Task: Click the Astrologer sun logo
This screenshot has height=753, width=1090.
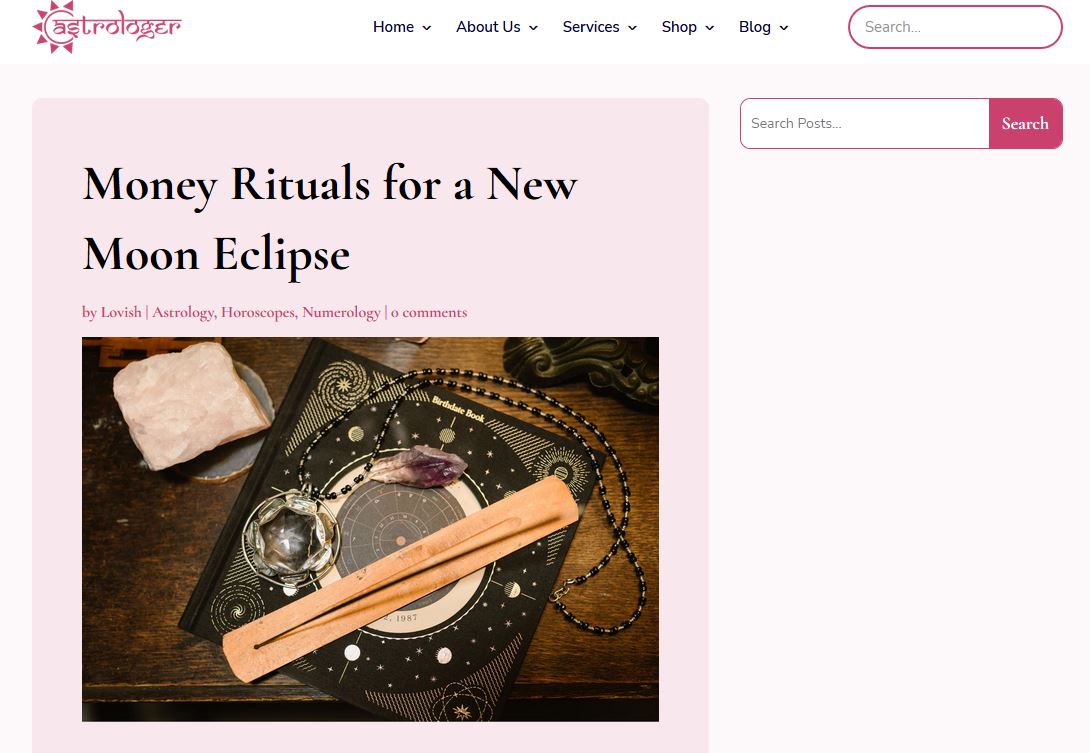Action: click(x=106, y=27)
